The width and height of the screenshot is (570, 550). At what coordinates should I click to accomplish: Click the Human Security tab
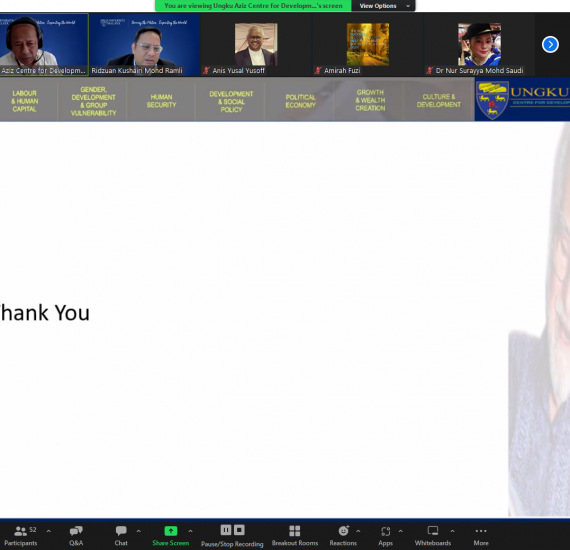pos(161,101)
